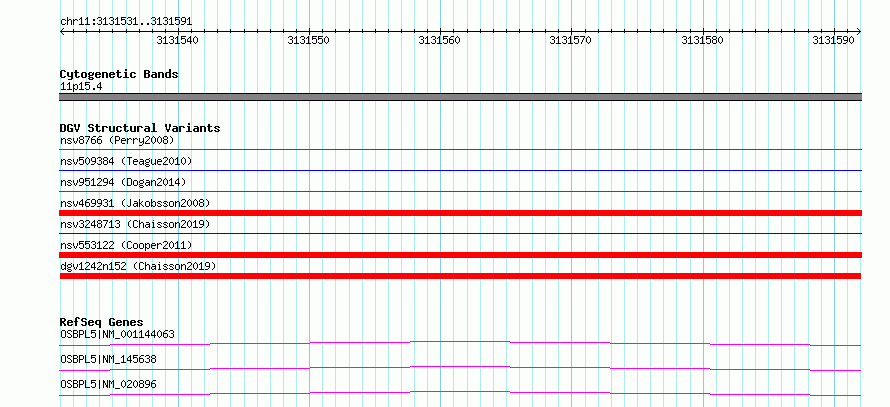Click ruler position 3131590

834,40
